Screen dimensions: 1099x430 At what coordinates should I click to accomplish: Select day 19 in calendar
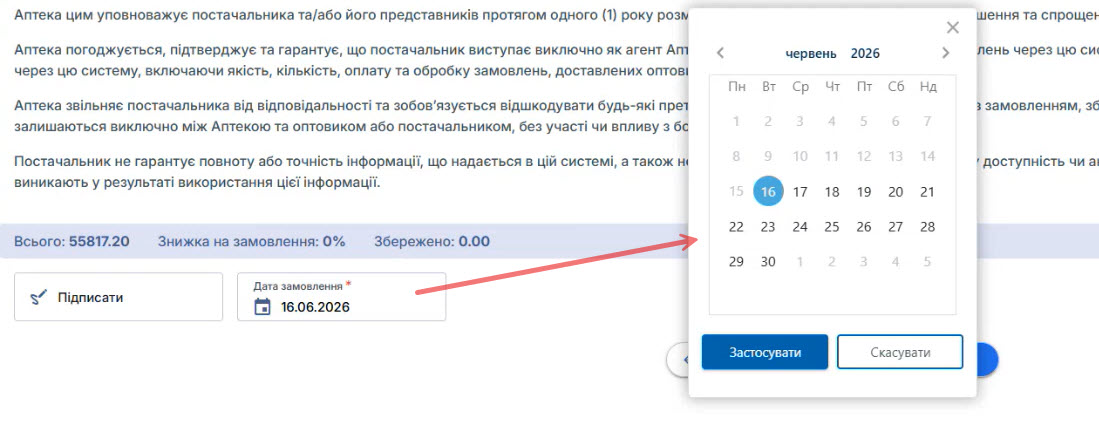click(864, 192)
